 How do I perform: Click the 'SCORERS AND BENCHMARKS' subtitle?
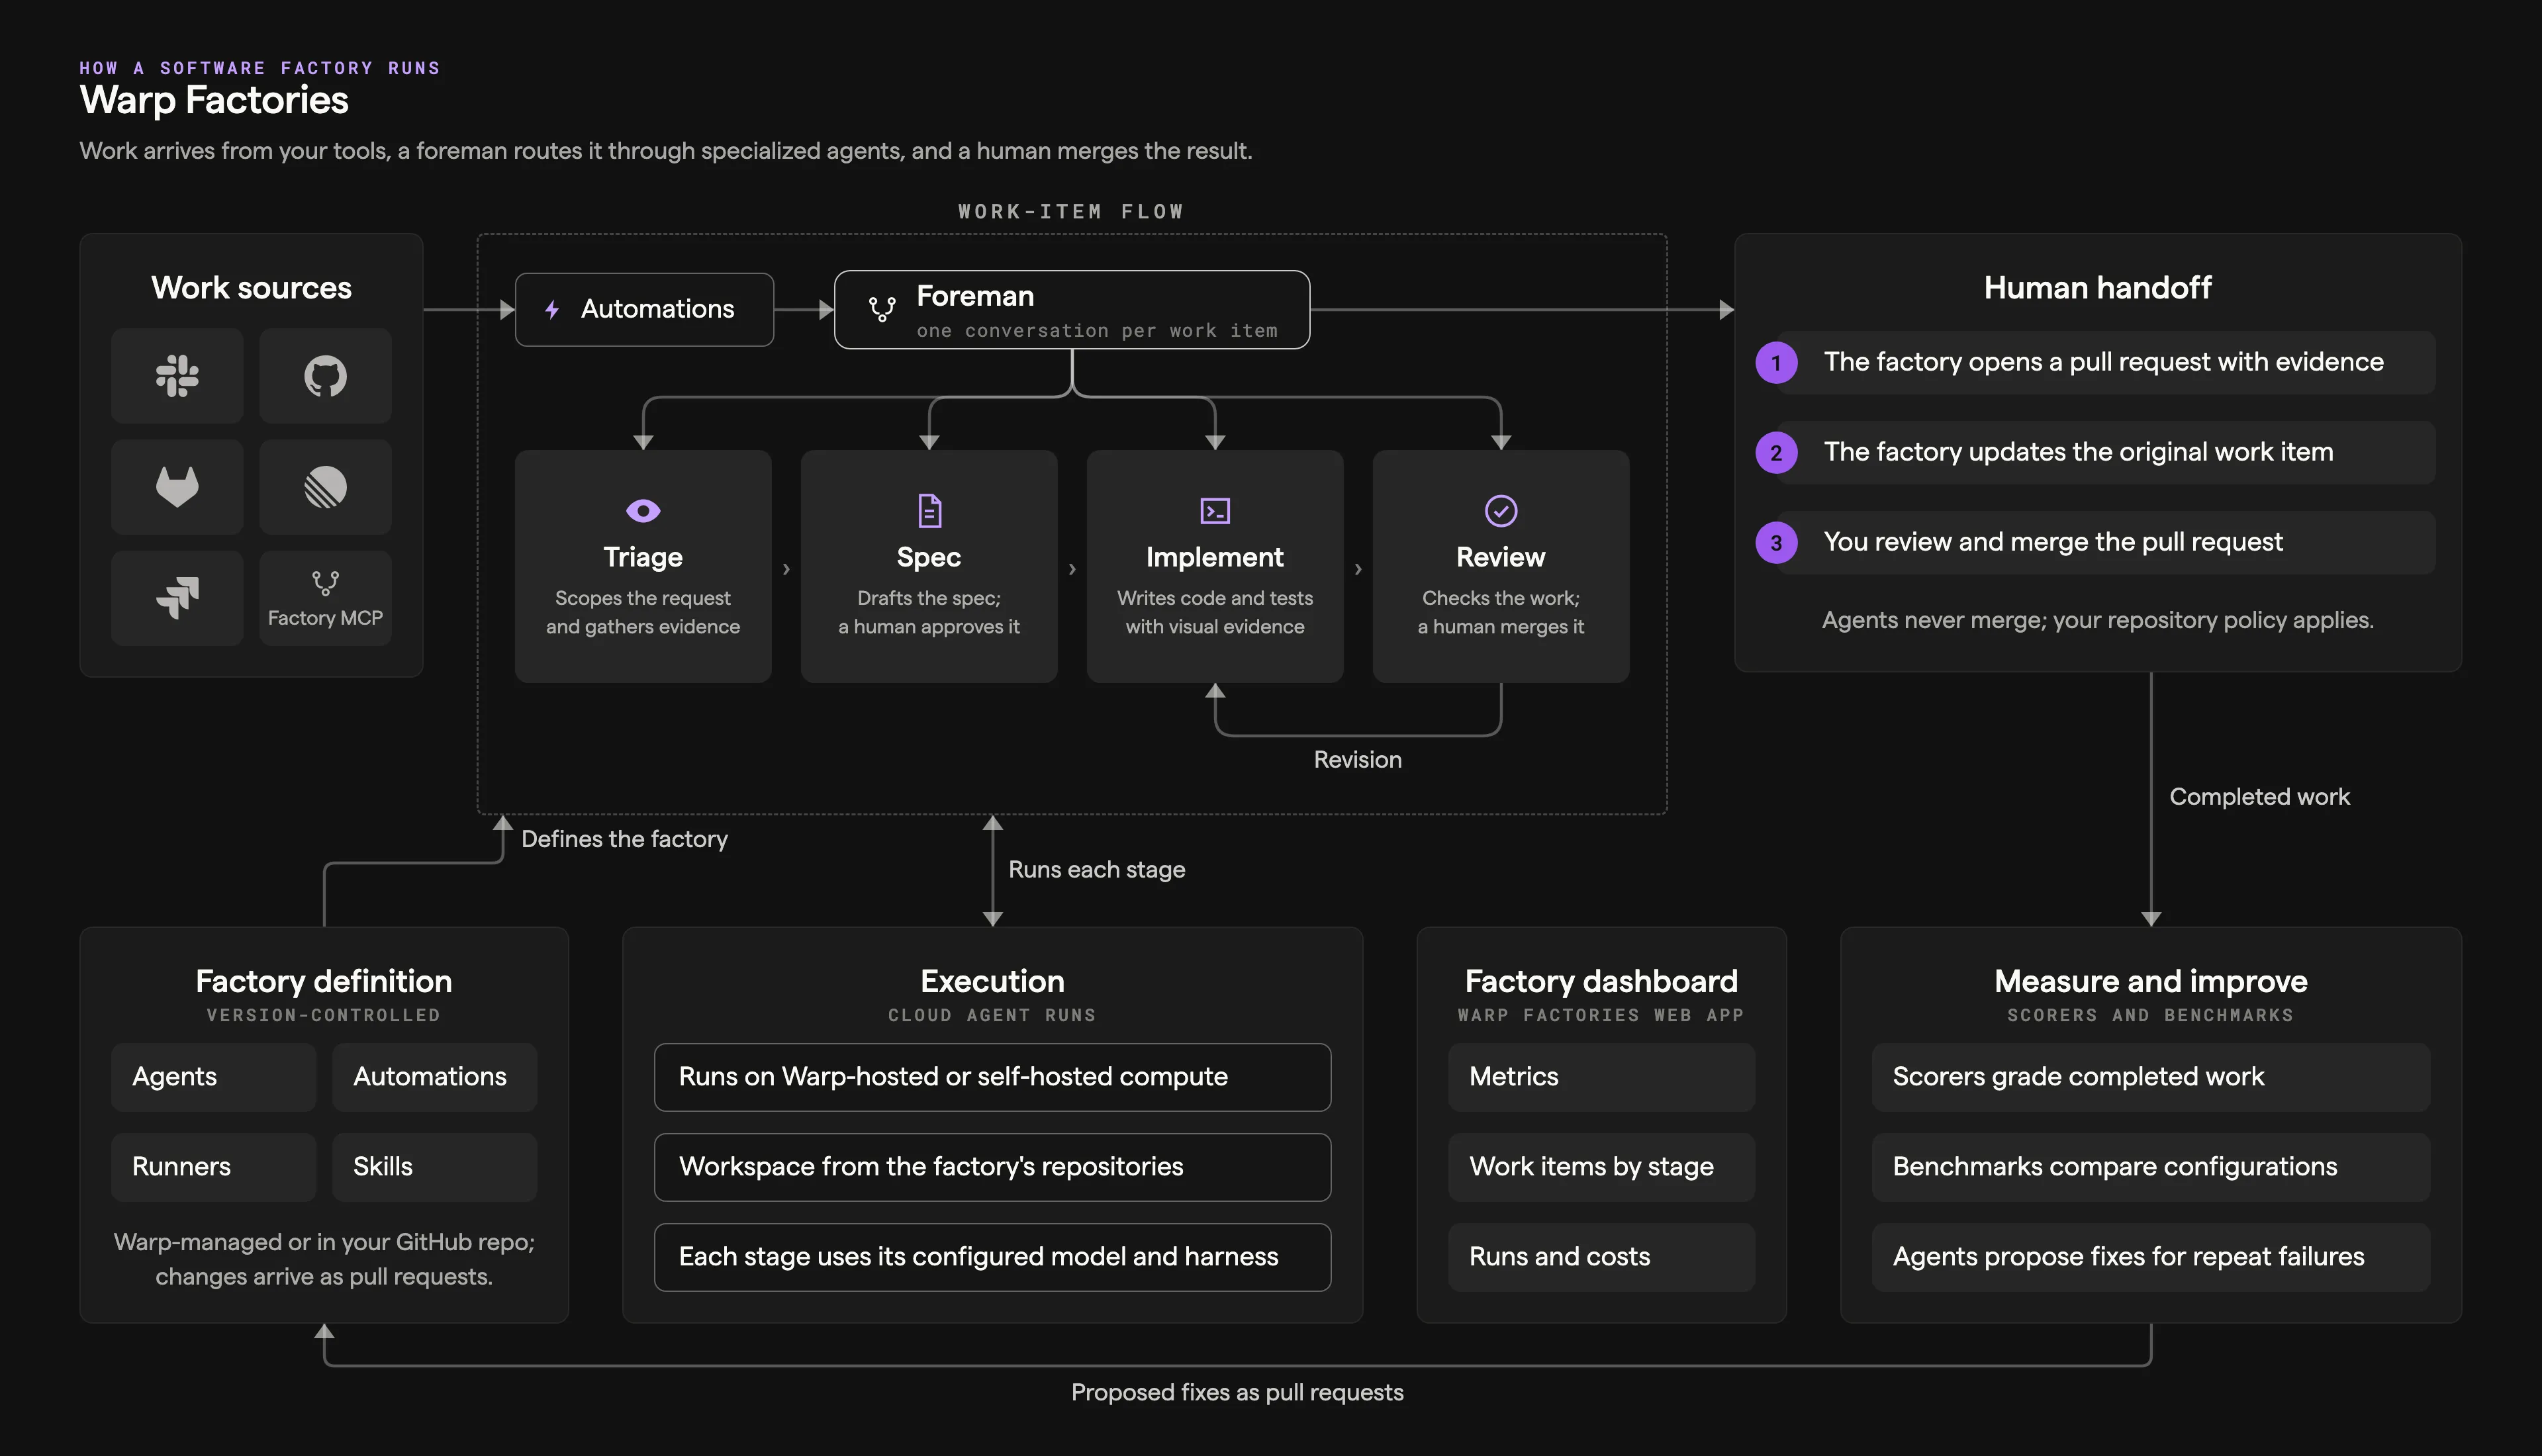click(2151, 1015)
